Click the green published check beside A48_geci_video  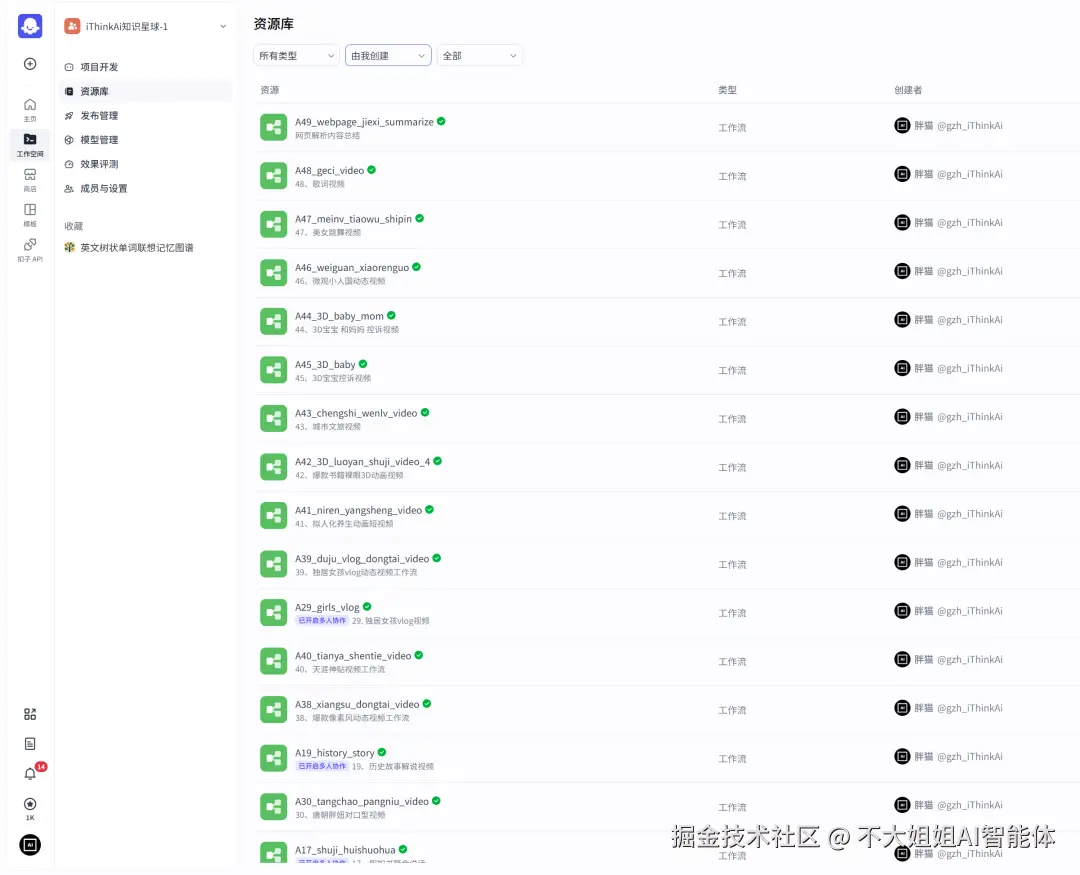point(371,169)
